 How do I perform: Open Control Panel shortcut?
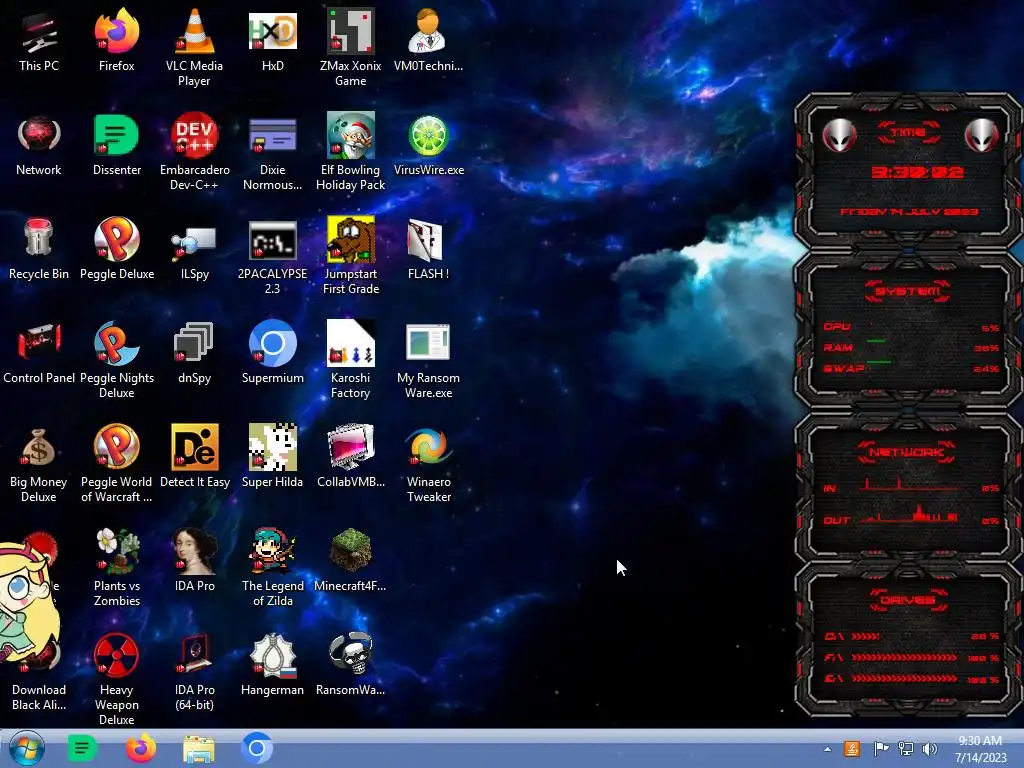click(39, 353)
